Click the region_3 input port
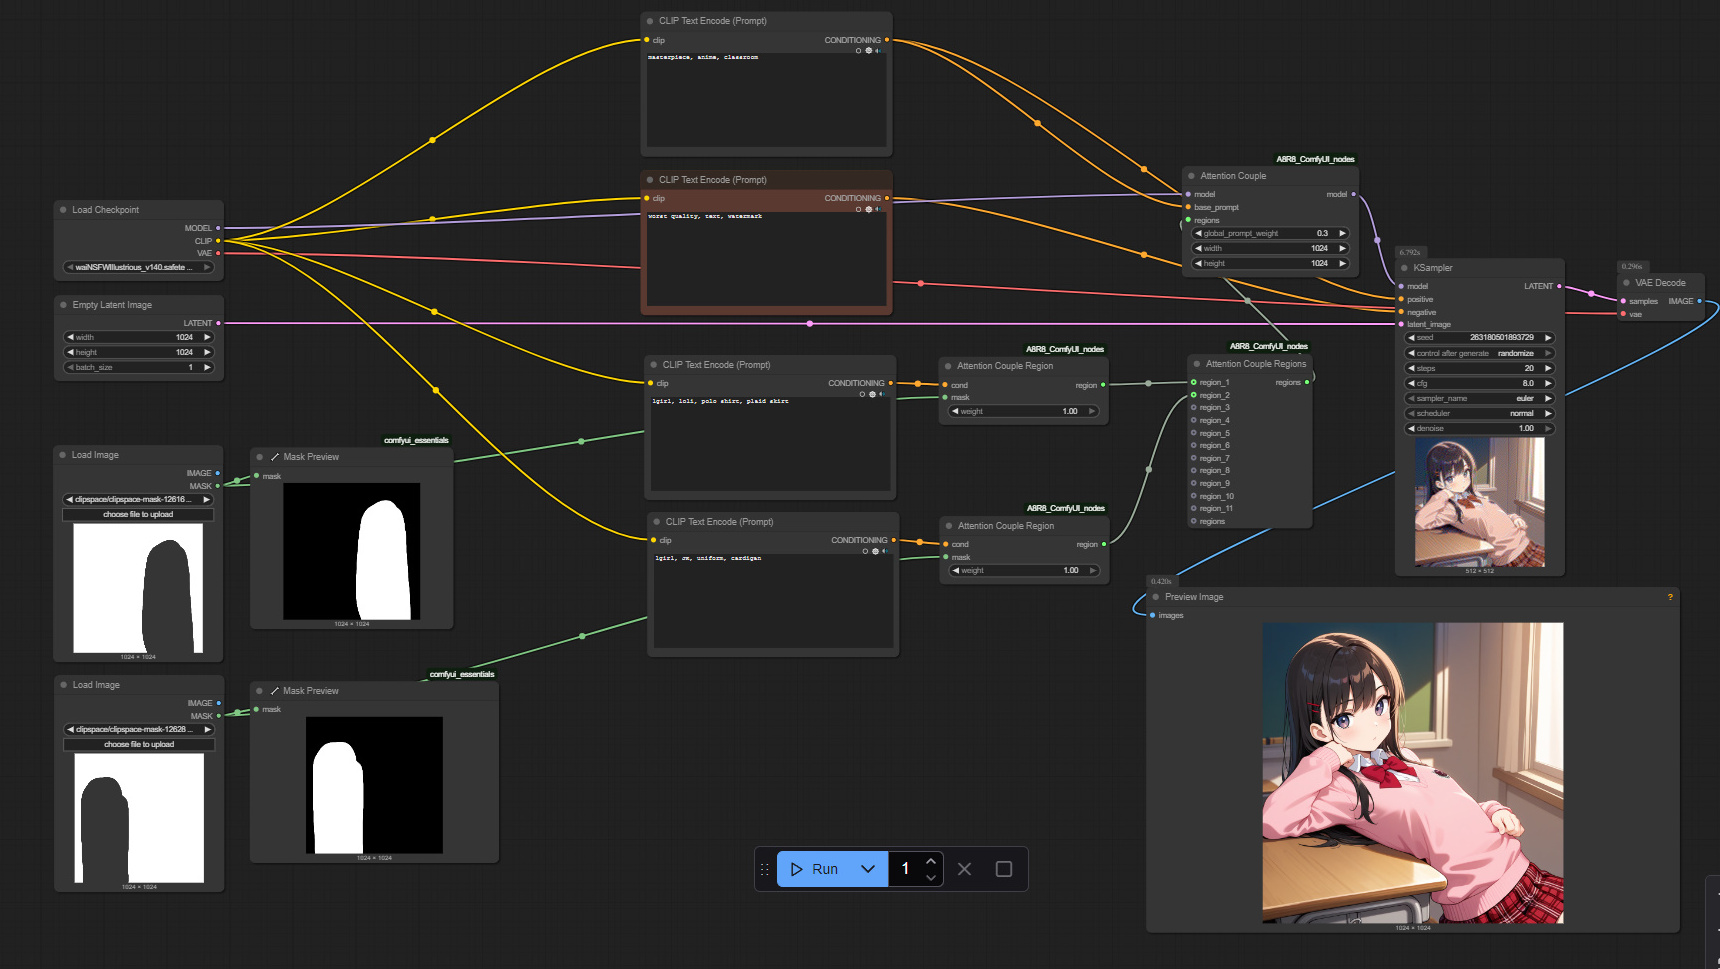Viewport: 1720px width, 969px height. point(1193,407)
